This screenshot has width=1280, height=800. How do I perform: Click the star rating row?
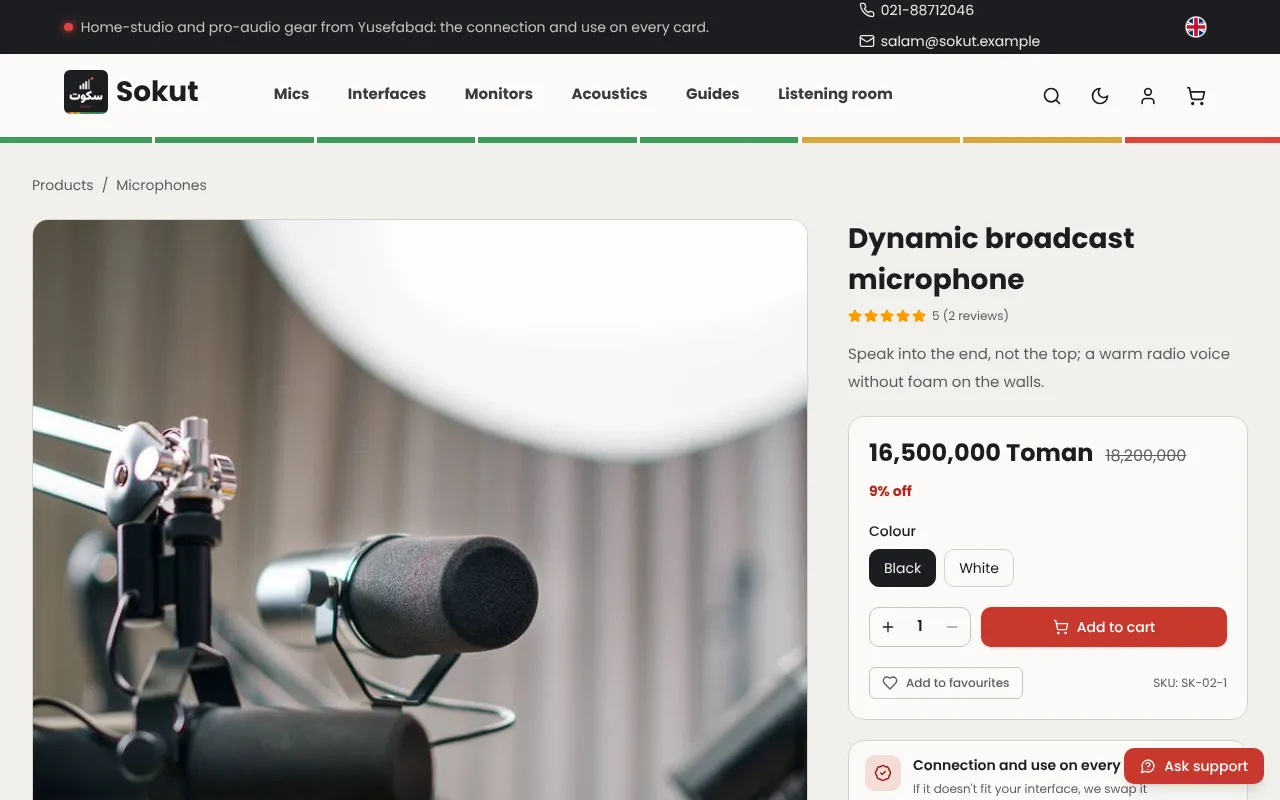tap(887, 316)
